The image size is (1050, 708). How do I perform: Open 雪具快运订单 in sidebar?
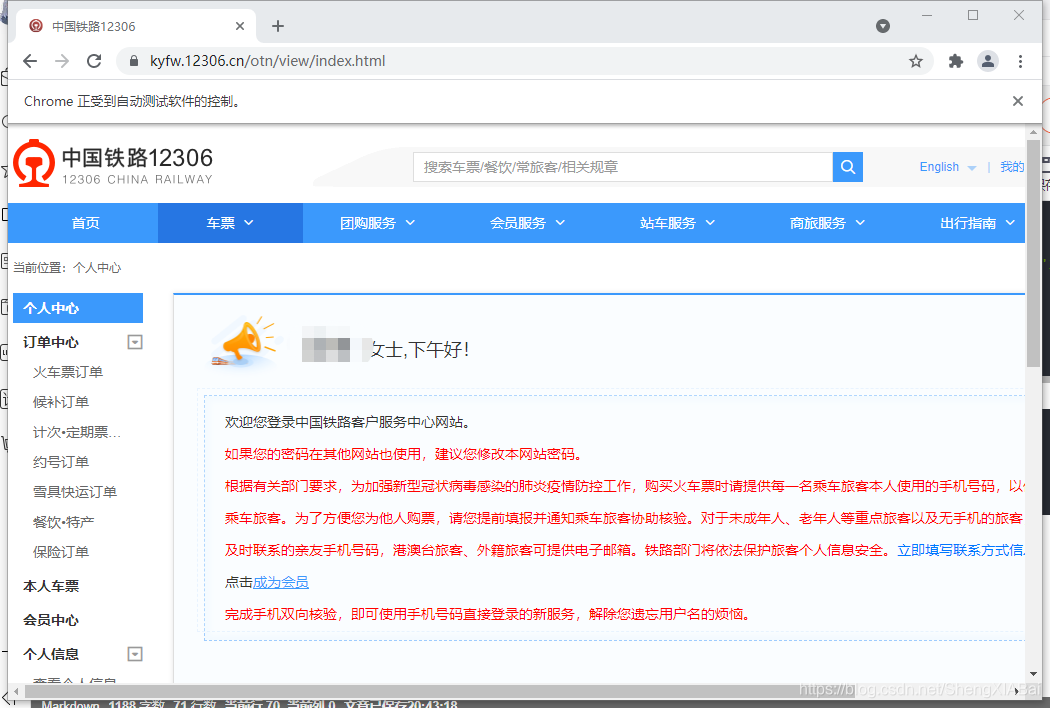pos(75,492)
